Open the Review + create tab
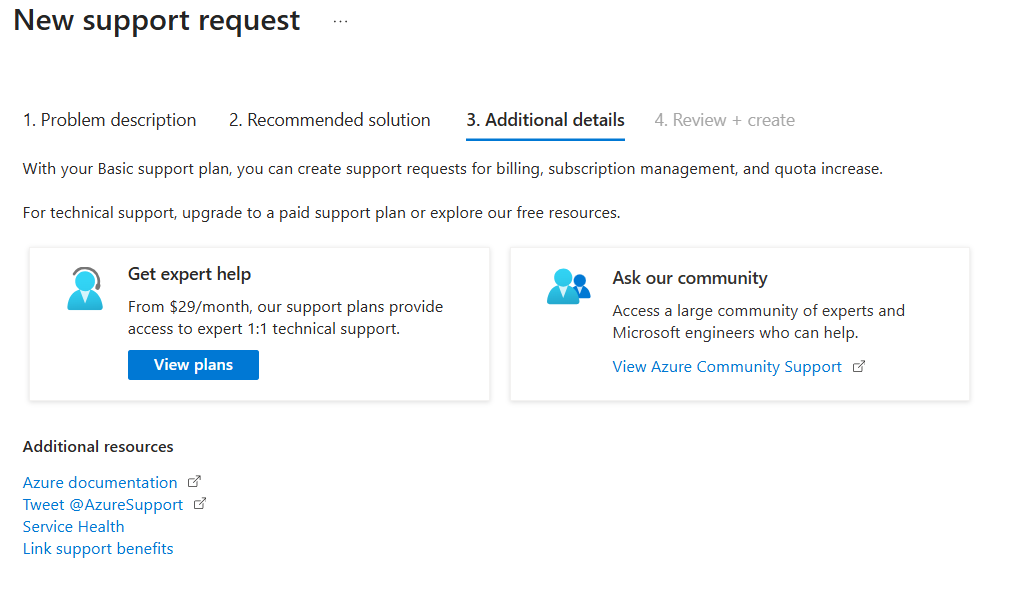 point(725,120)
